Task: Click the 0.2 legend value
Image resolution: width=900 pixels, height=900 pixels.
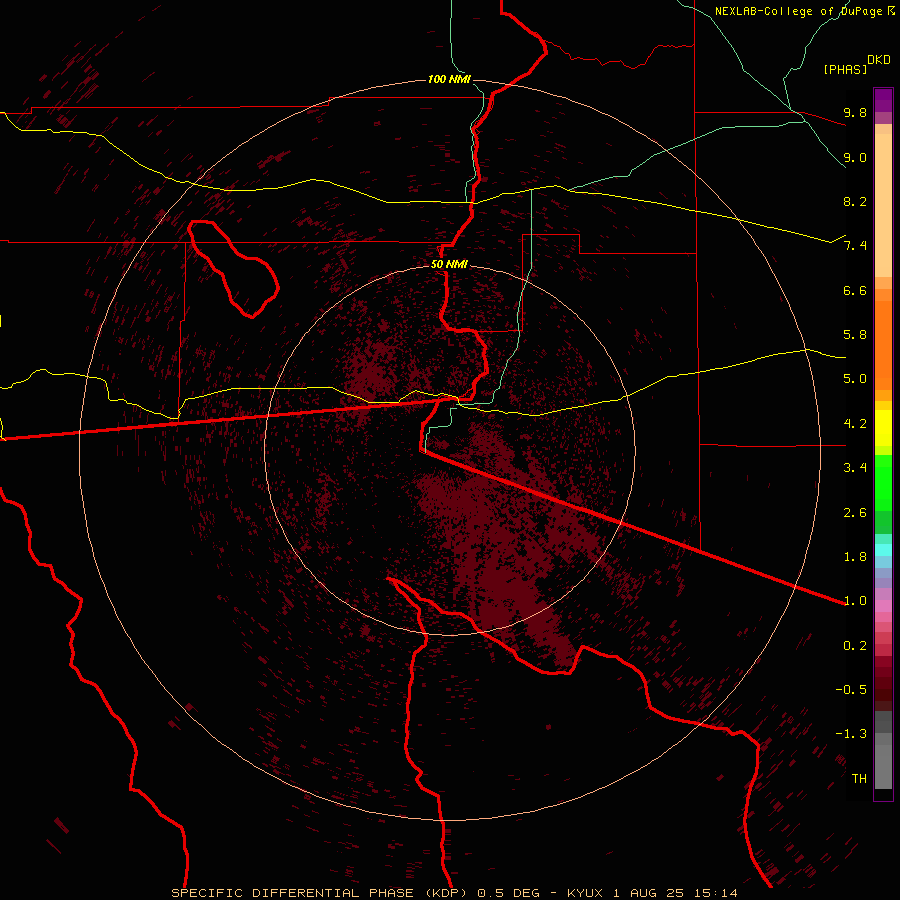Action: click(855, 646)
